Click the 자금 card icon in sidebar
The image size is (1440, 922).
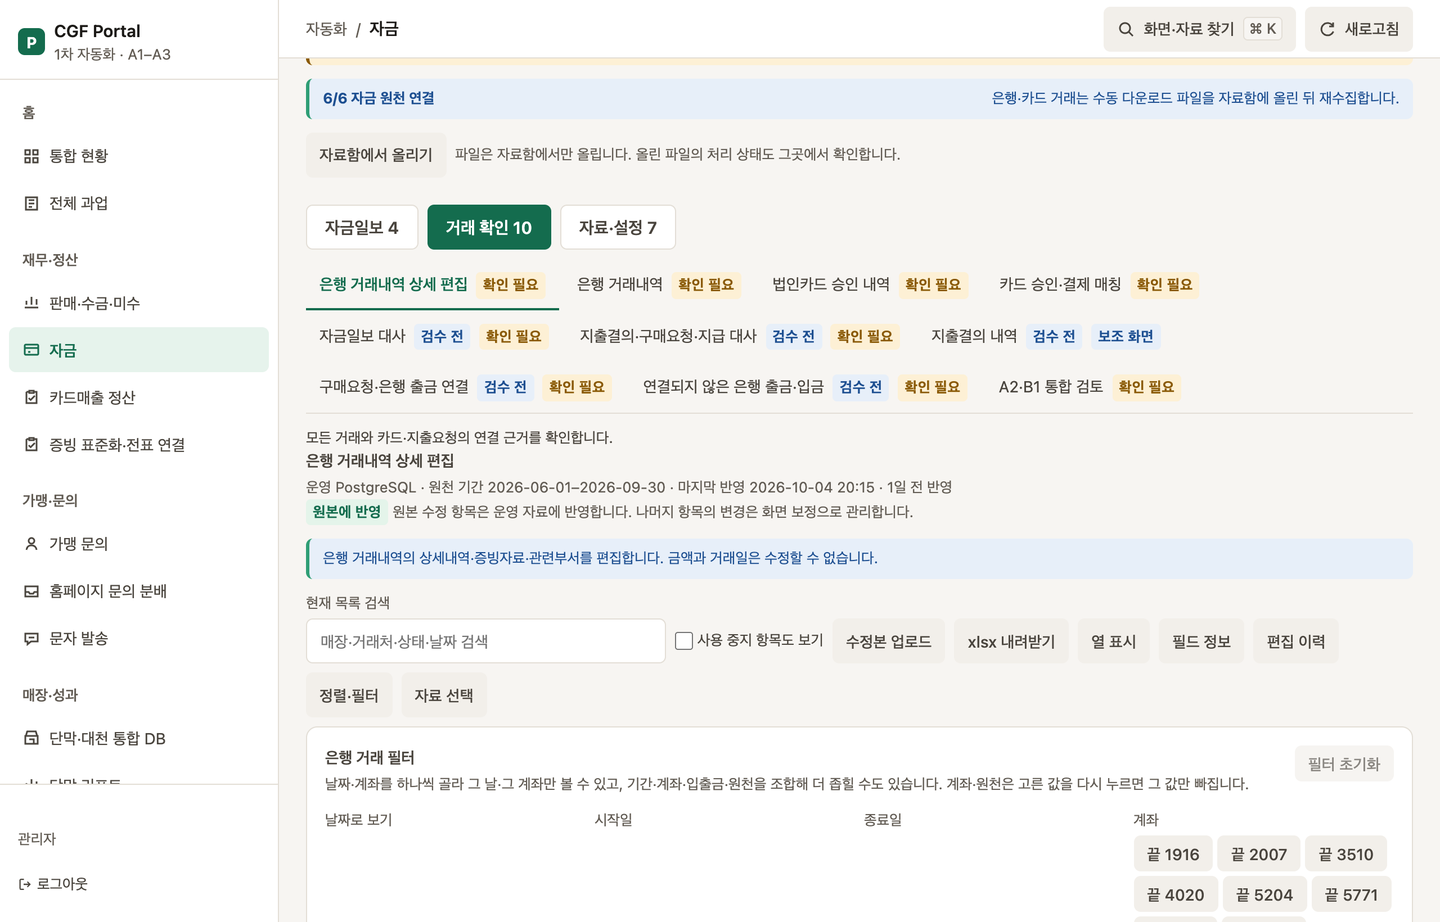(31, 350)
